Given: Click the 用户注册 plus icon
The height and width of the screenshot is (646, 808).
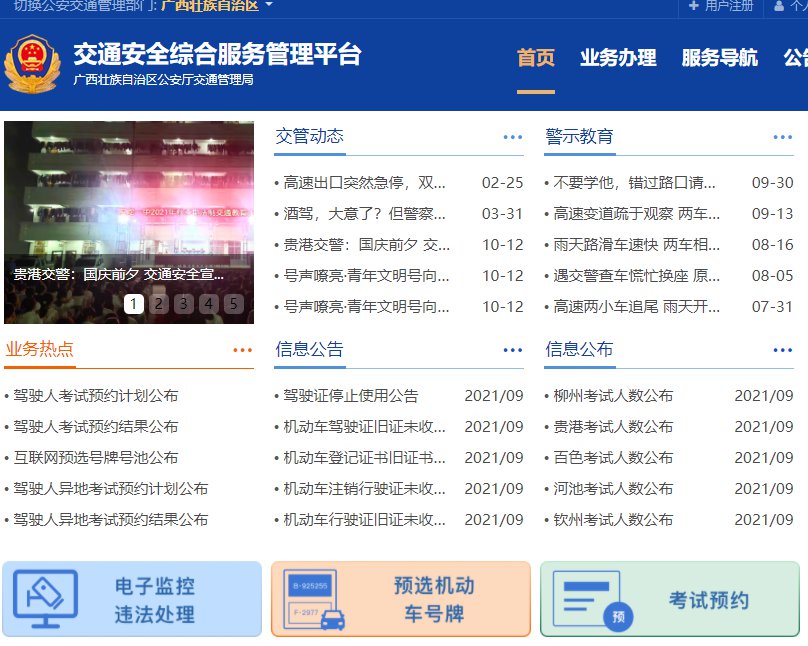Looking at the screenshot, I should pyautogui.click(x=694, y=6).
